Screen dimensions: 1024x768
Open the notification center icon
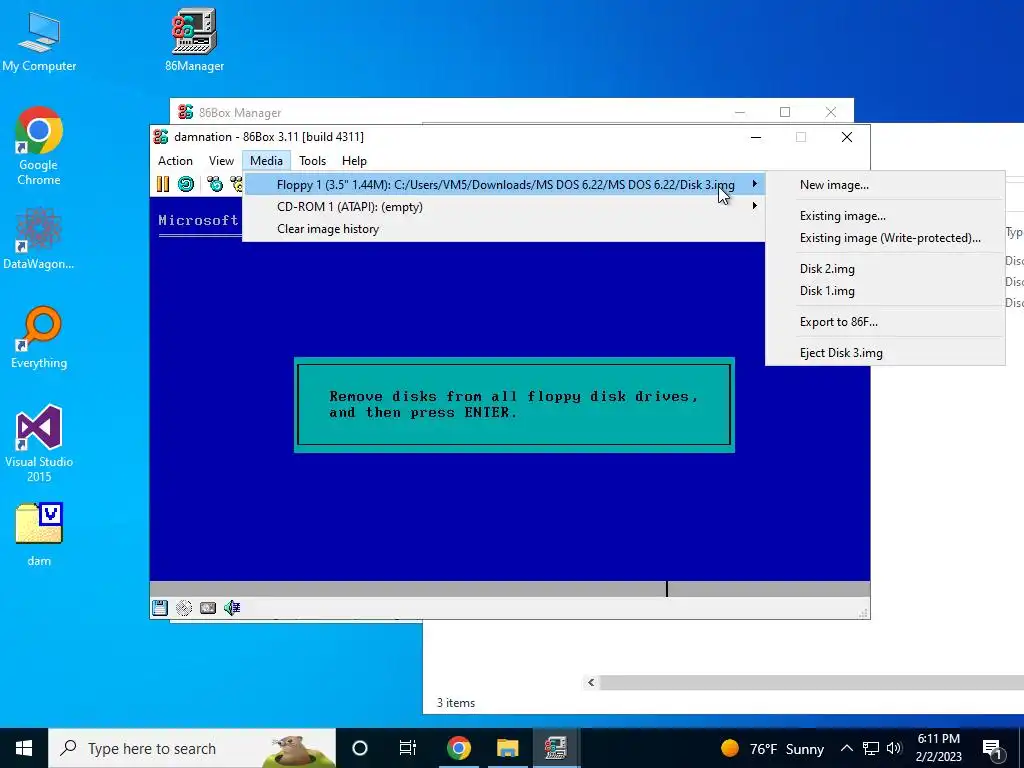click(x=992, y=748)
